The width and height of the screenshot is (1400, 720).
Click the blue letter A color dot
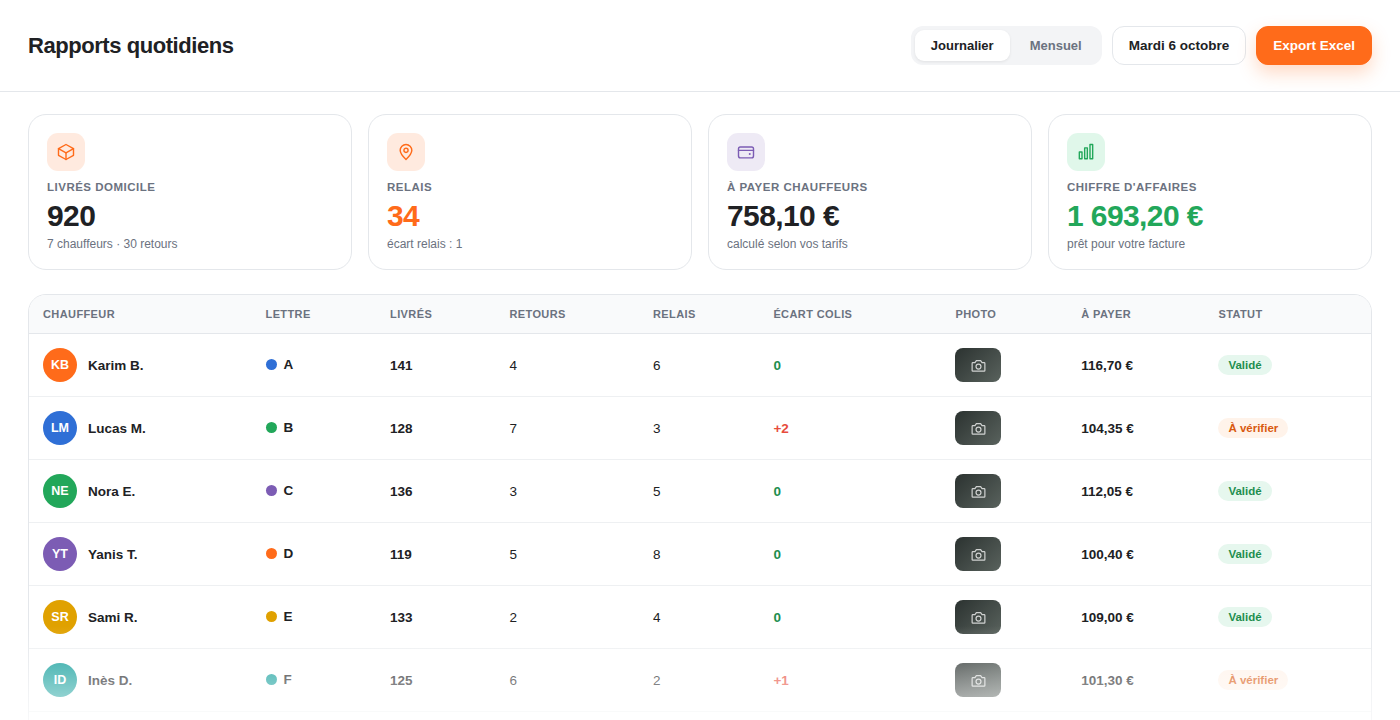coord(271,365)
